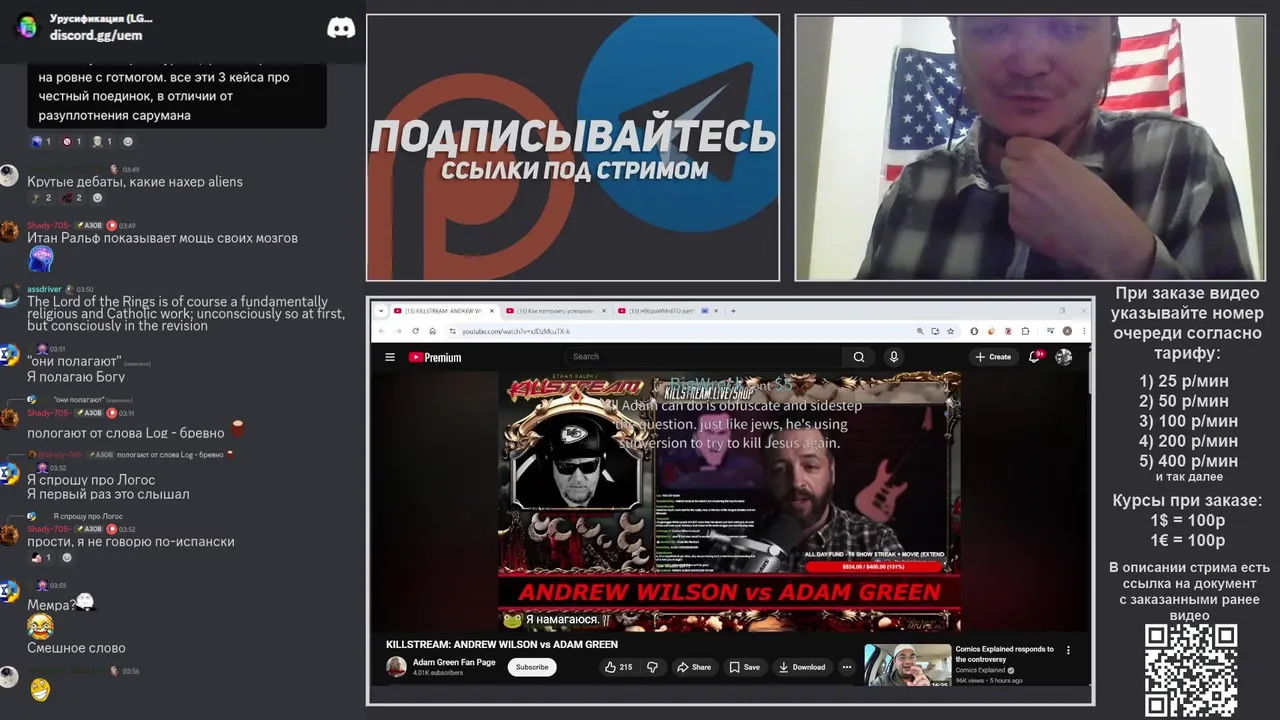Screen dimensions: 1280x720
Task: Open the YouTube account avatar menu
Action: tap(1064, 357)
